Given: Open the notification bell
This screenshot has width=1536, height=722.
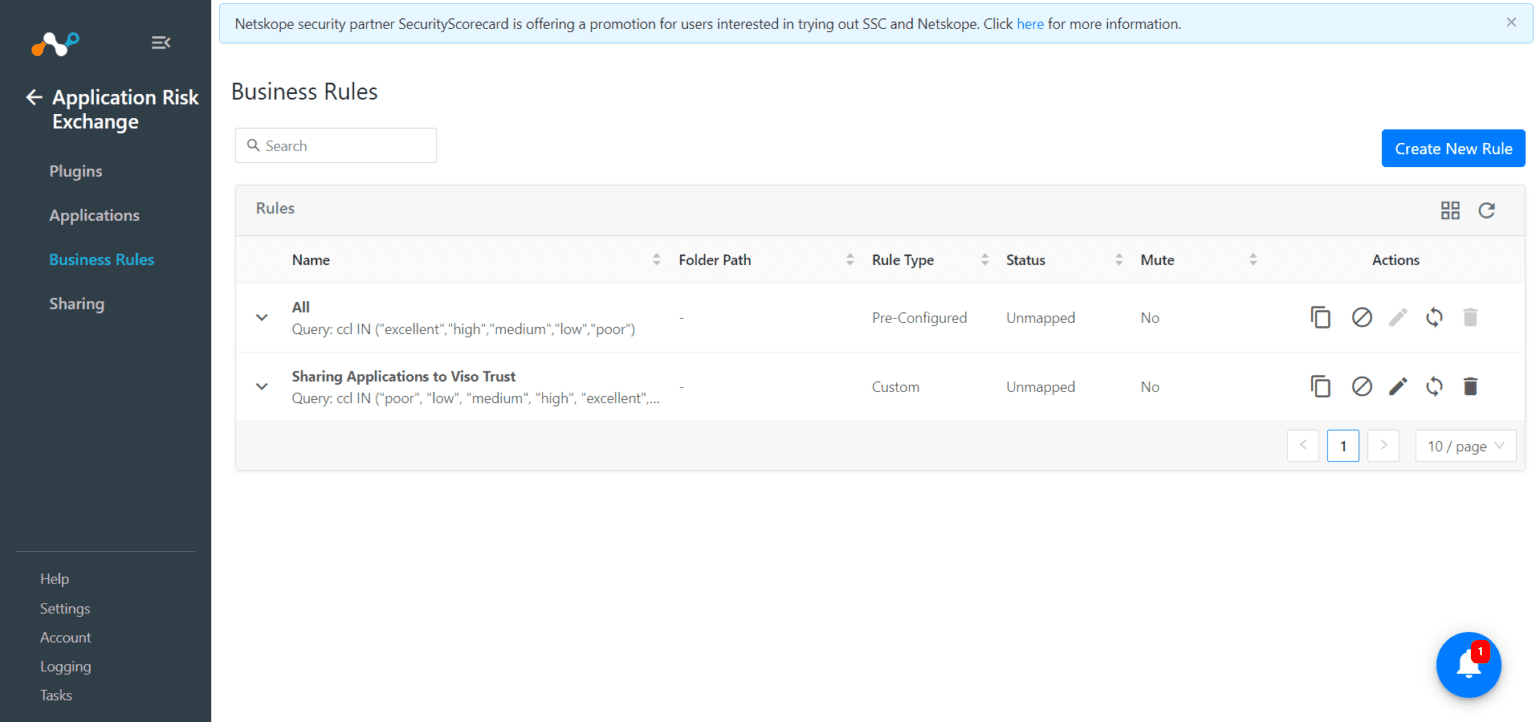Looking at the screenshot, I should click(x=1468, y=664).
